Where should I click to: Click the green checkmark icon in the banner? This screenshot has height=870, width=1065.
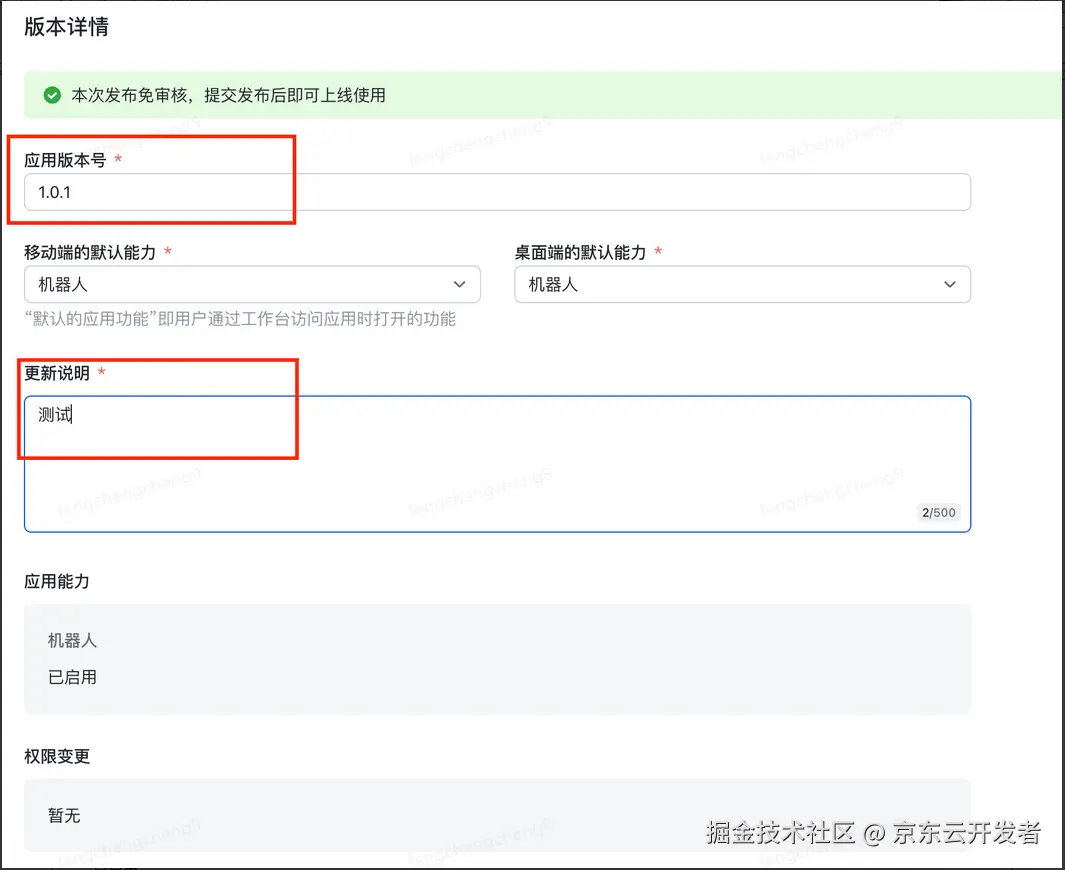coord(51,94)
